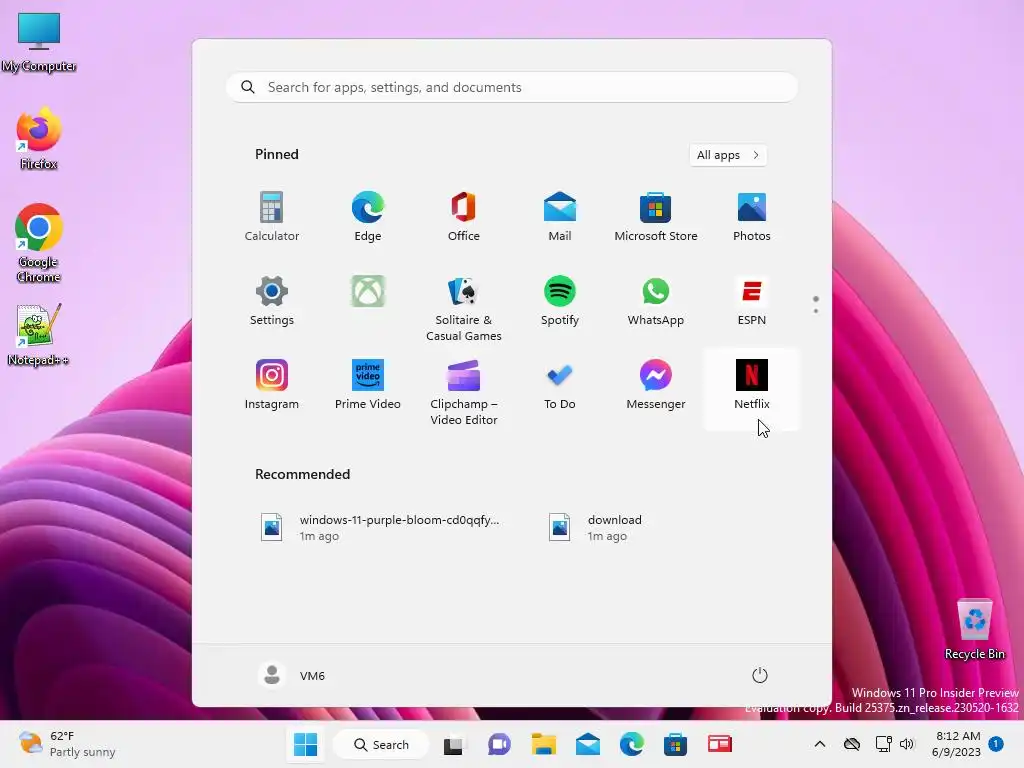Open the ESPN pinned app
The height and width of the screenshot is (768, 1024).
pos(752,301)
